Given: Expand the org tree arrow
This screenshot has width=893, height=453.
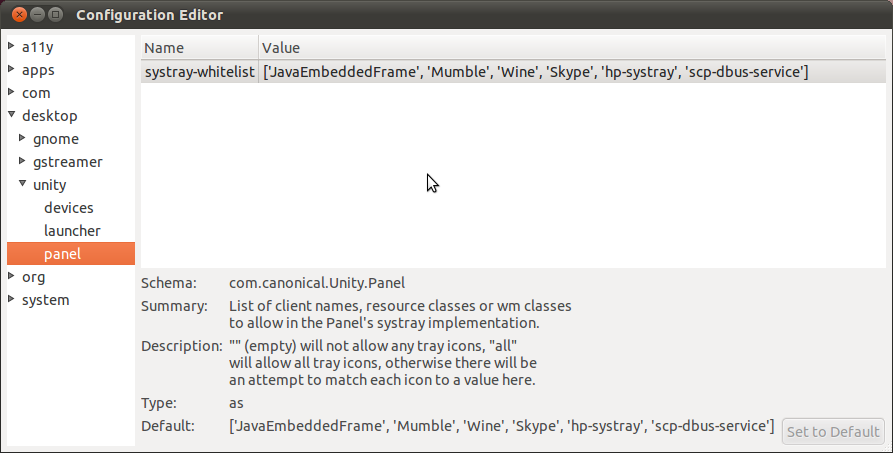Looking at the screenshot, I should click(11, 277).
